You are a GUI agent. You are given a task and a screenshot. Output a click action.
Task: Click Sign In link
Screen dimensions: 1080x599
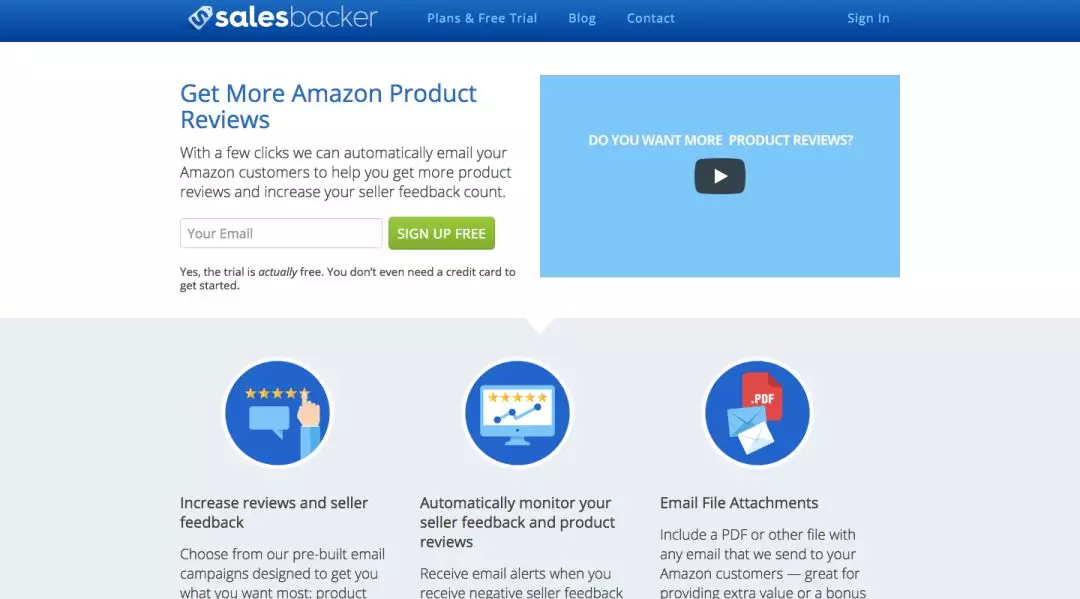[x=868, y=19]
